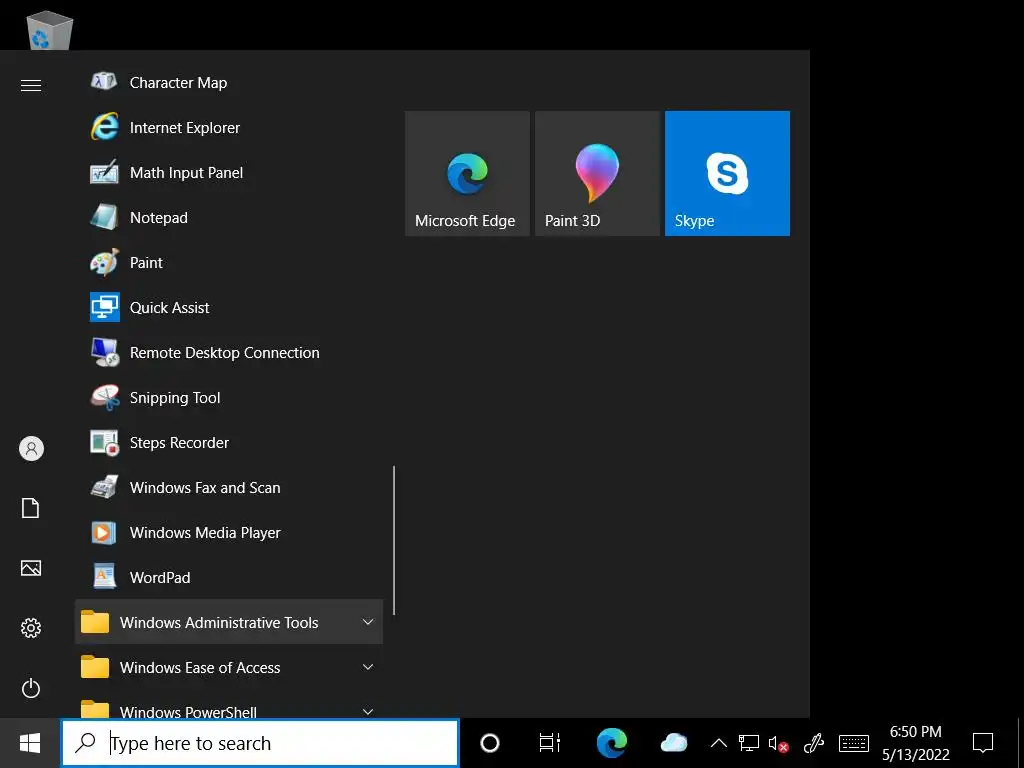Launch Snipping Tool scissors icon
This screenshot has height=768, width=1024.
point(104,398)
